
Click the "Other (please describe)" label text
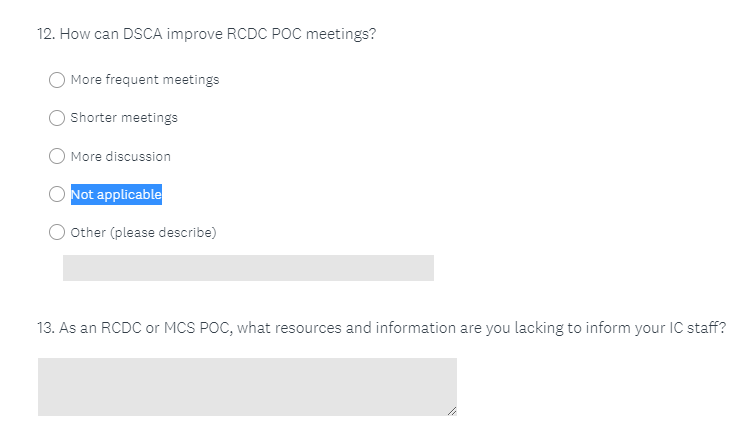click(143, 233)
